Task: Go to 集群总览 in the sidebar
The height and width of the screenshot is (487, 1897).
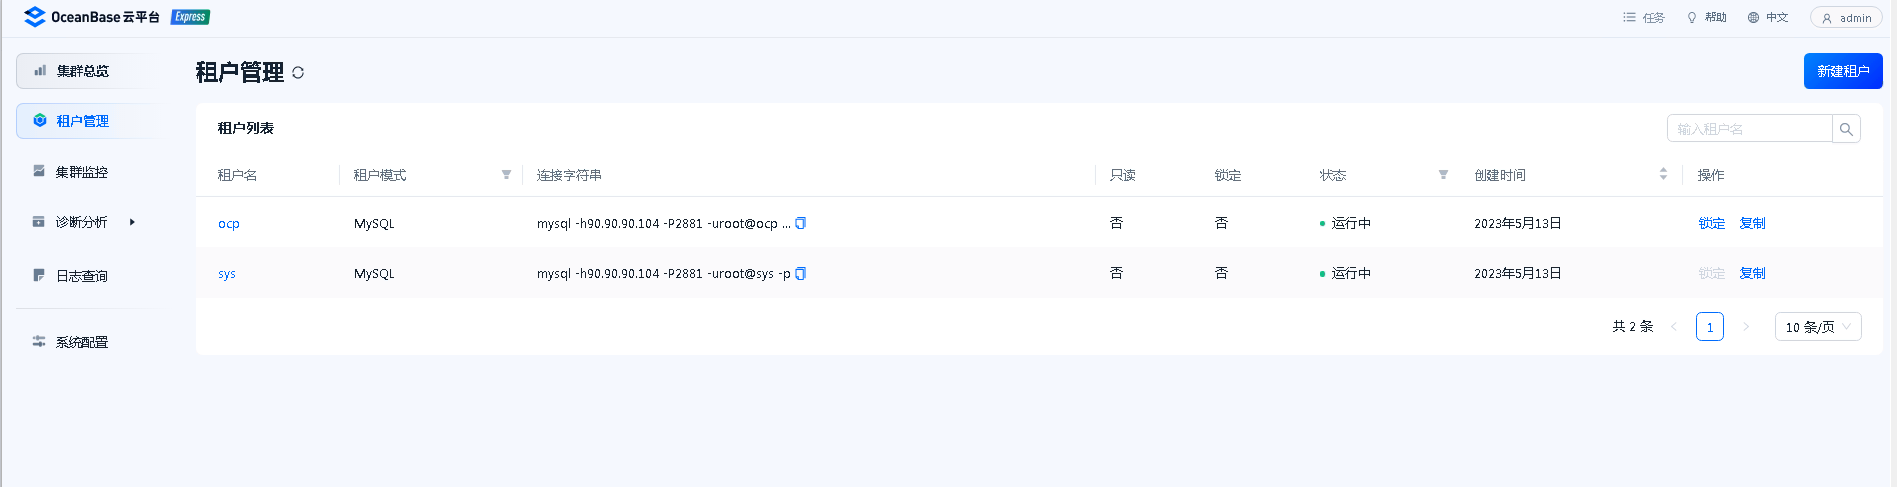Action: [x=83, y=71]
